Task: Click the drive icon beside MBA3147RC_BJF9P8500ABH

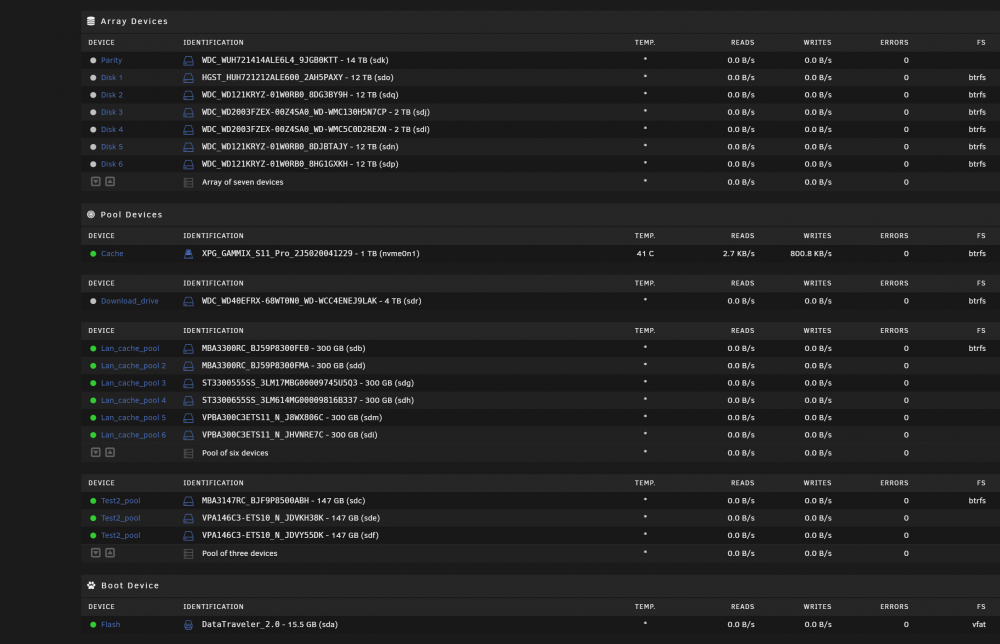Action: [x=188, y=501]
